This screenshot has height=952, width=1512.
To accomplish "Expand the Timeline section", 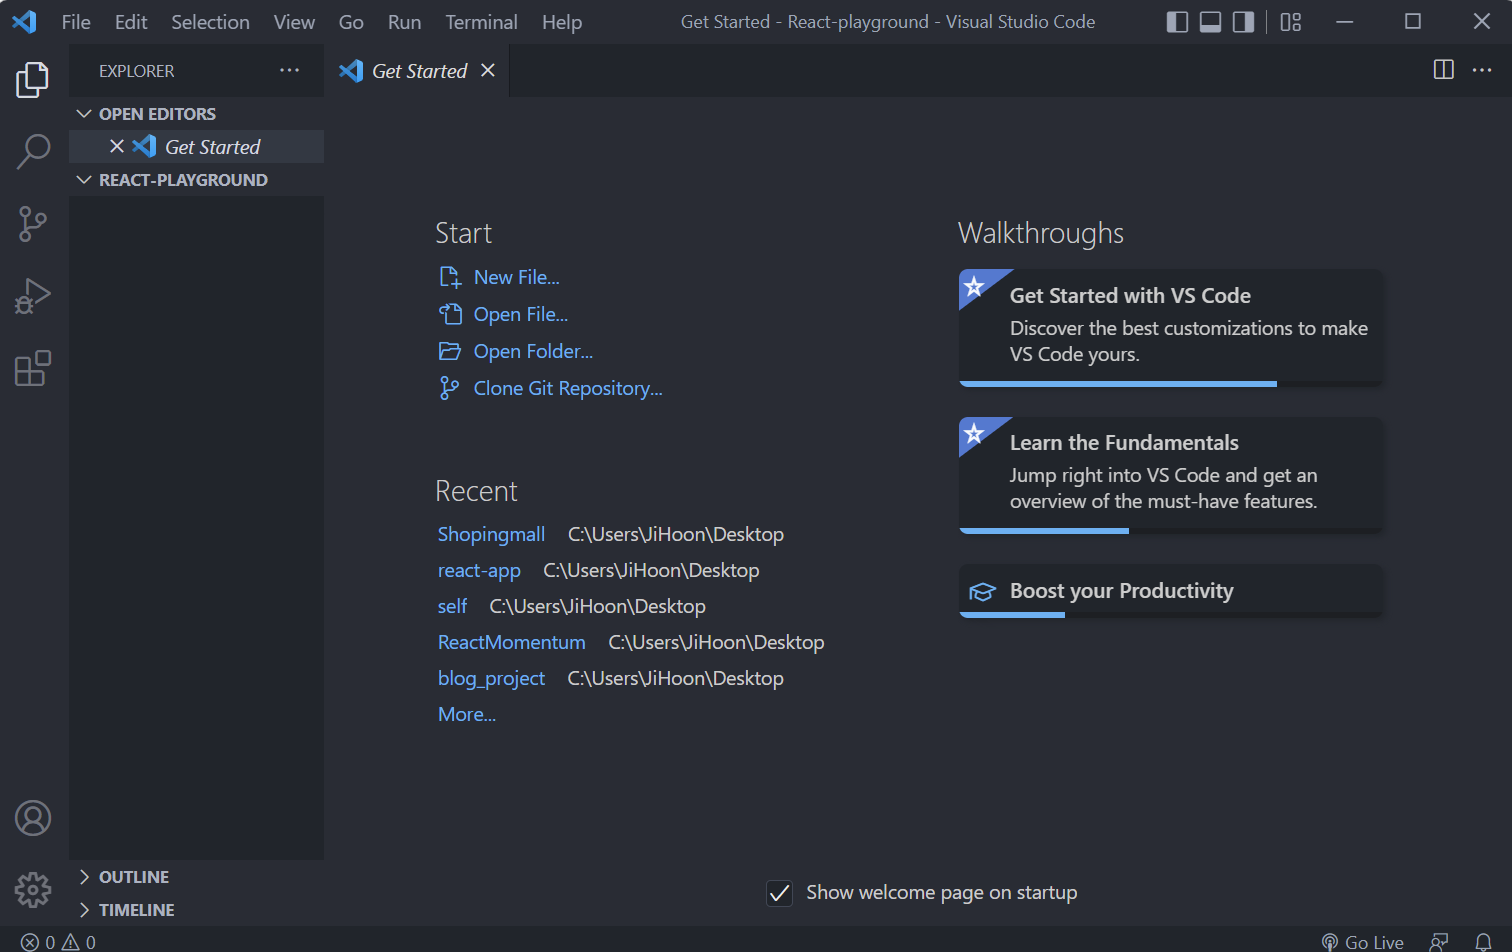I will [196, 910].
